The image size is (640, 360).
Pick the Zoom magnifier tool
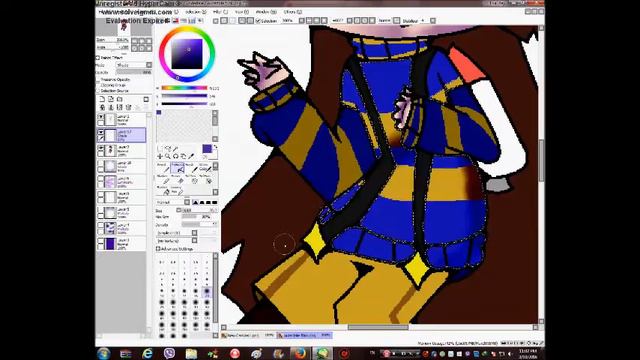coord(168,156)
